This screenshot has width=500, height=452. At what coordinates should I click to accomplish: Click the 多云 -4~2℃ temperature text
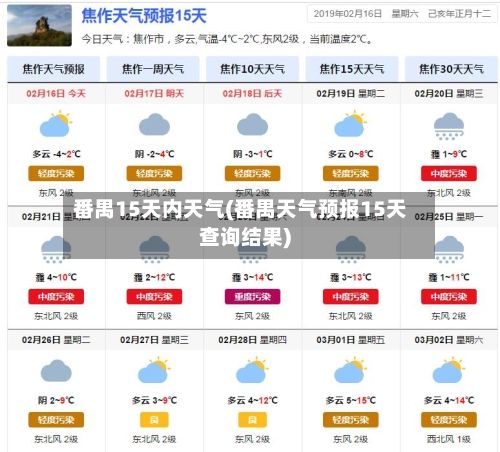click(x=56, y=154)
